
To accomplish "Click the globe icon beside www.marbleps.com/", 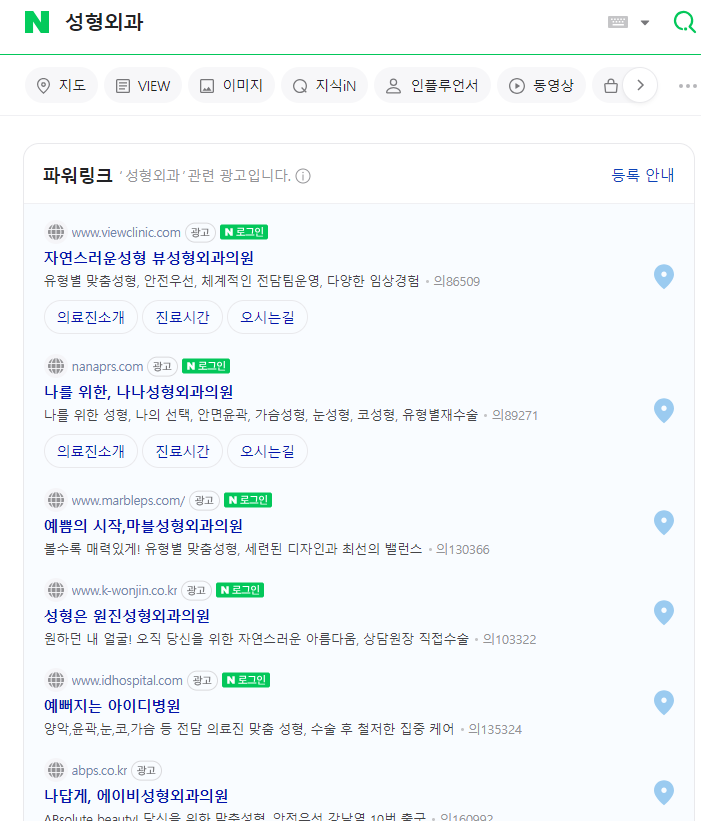I will tap(56, 500).
